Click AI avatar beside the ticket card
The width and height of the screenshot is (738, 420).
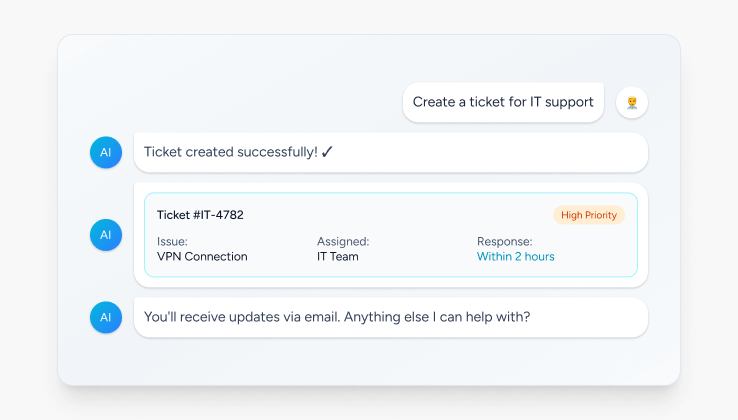(x=106, y=235)
